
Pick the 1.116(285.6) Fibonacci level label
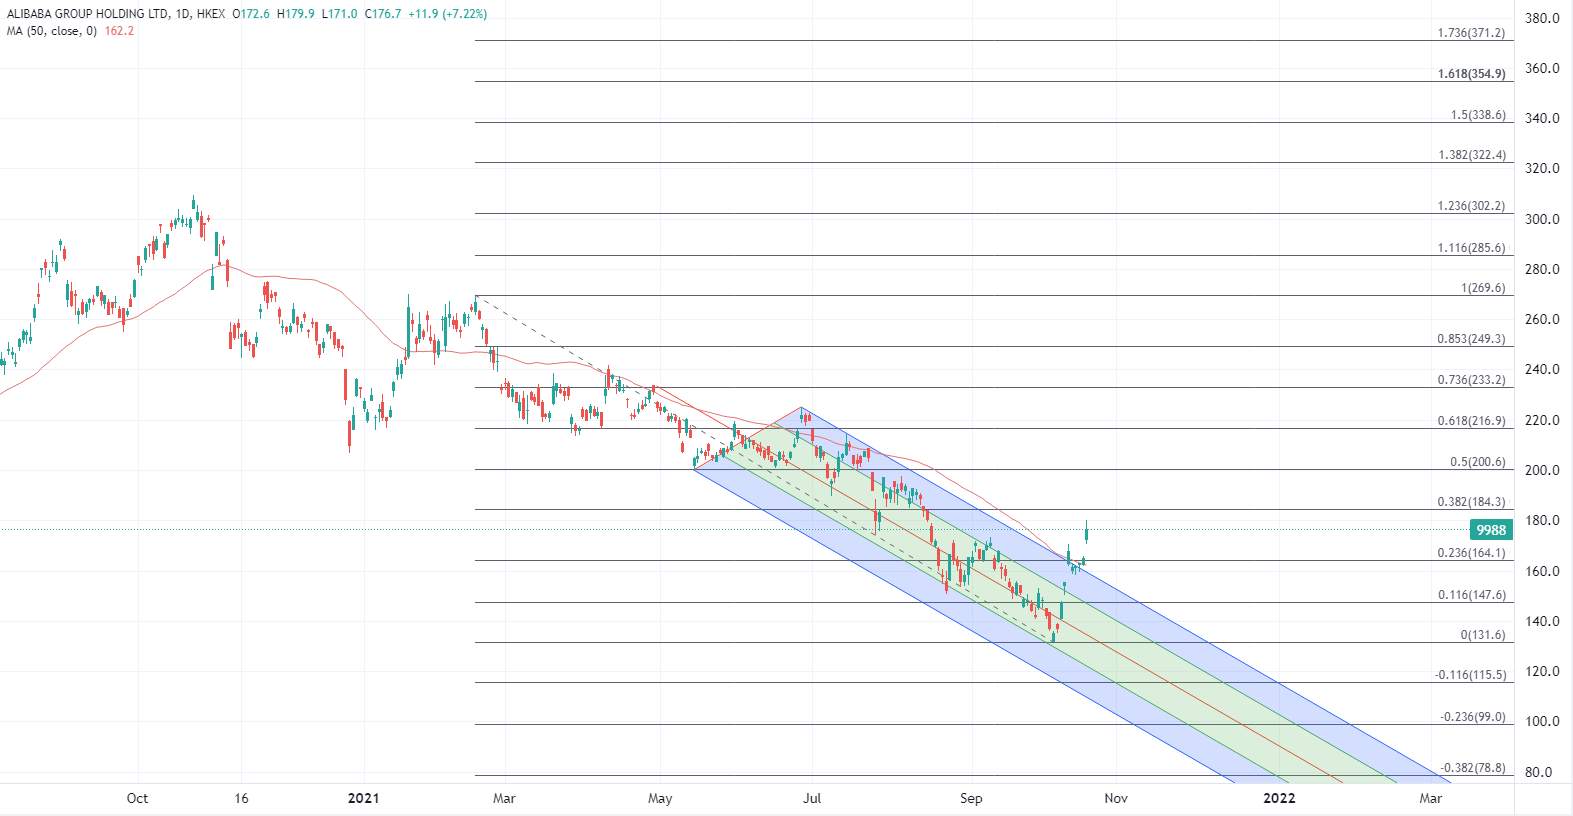tap(1471, 248)
